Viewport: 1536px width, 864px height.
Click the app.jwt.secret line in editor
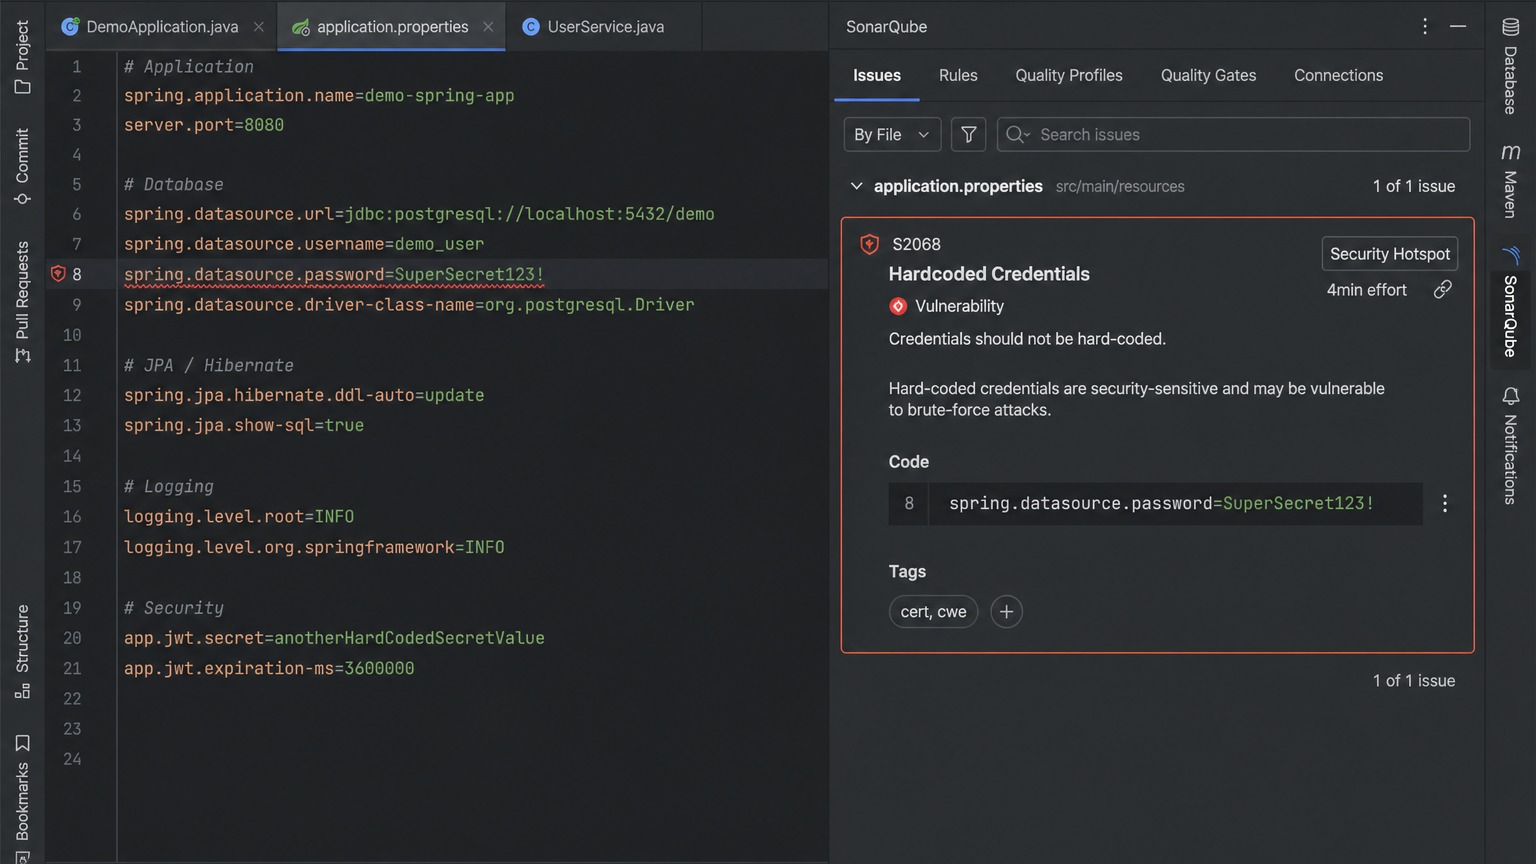(334, 638)
